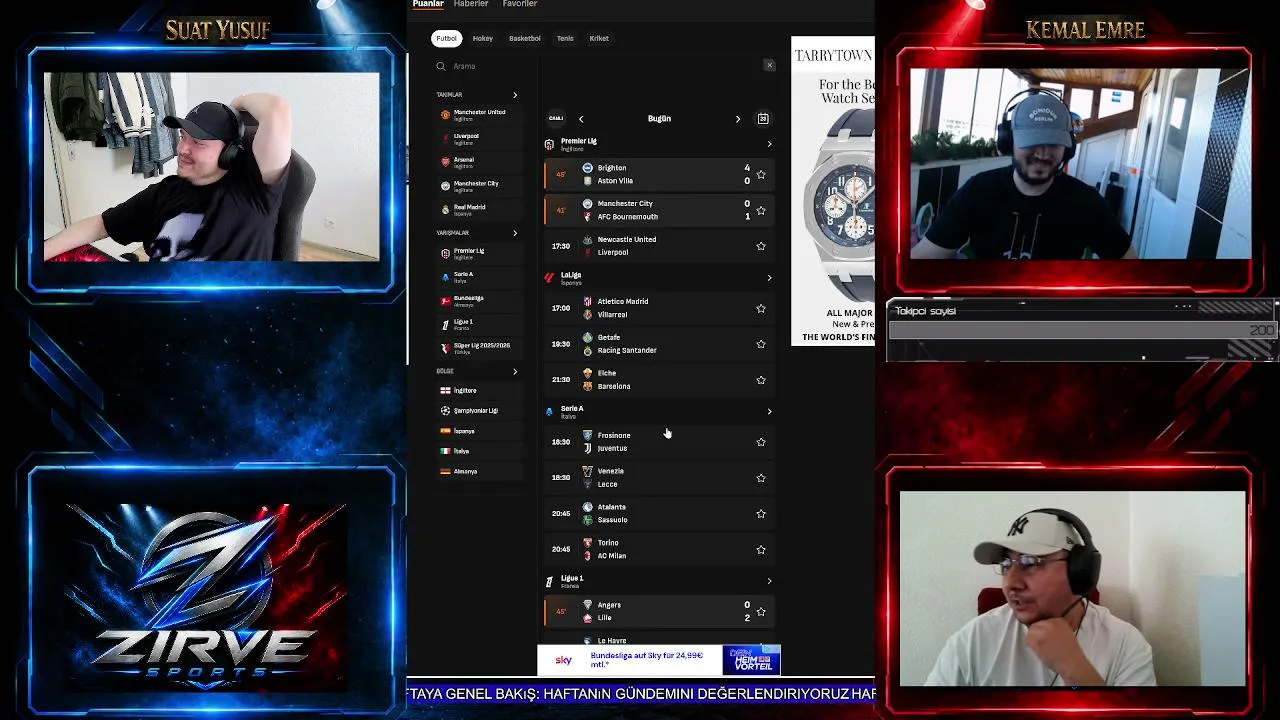Open the Favoriler tab

520,4
